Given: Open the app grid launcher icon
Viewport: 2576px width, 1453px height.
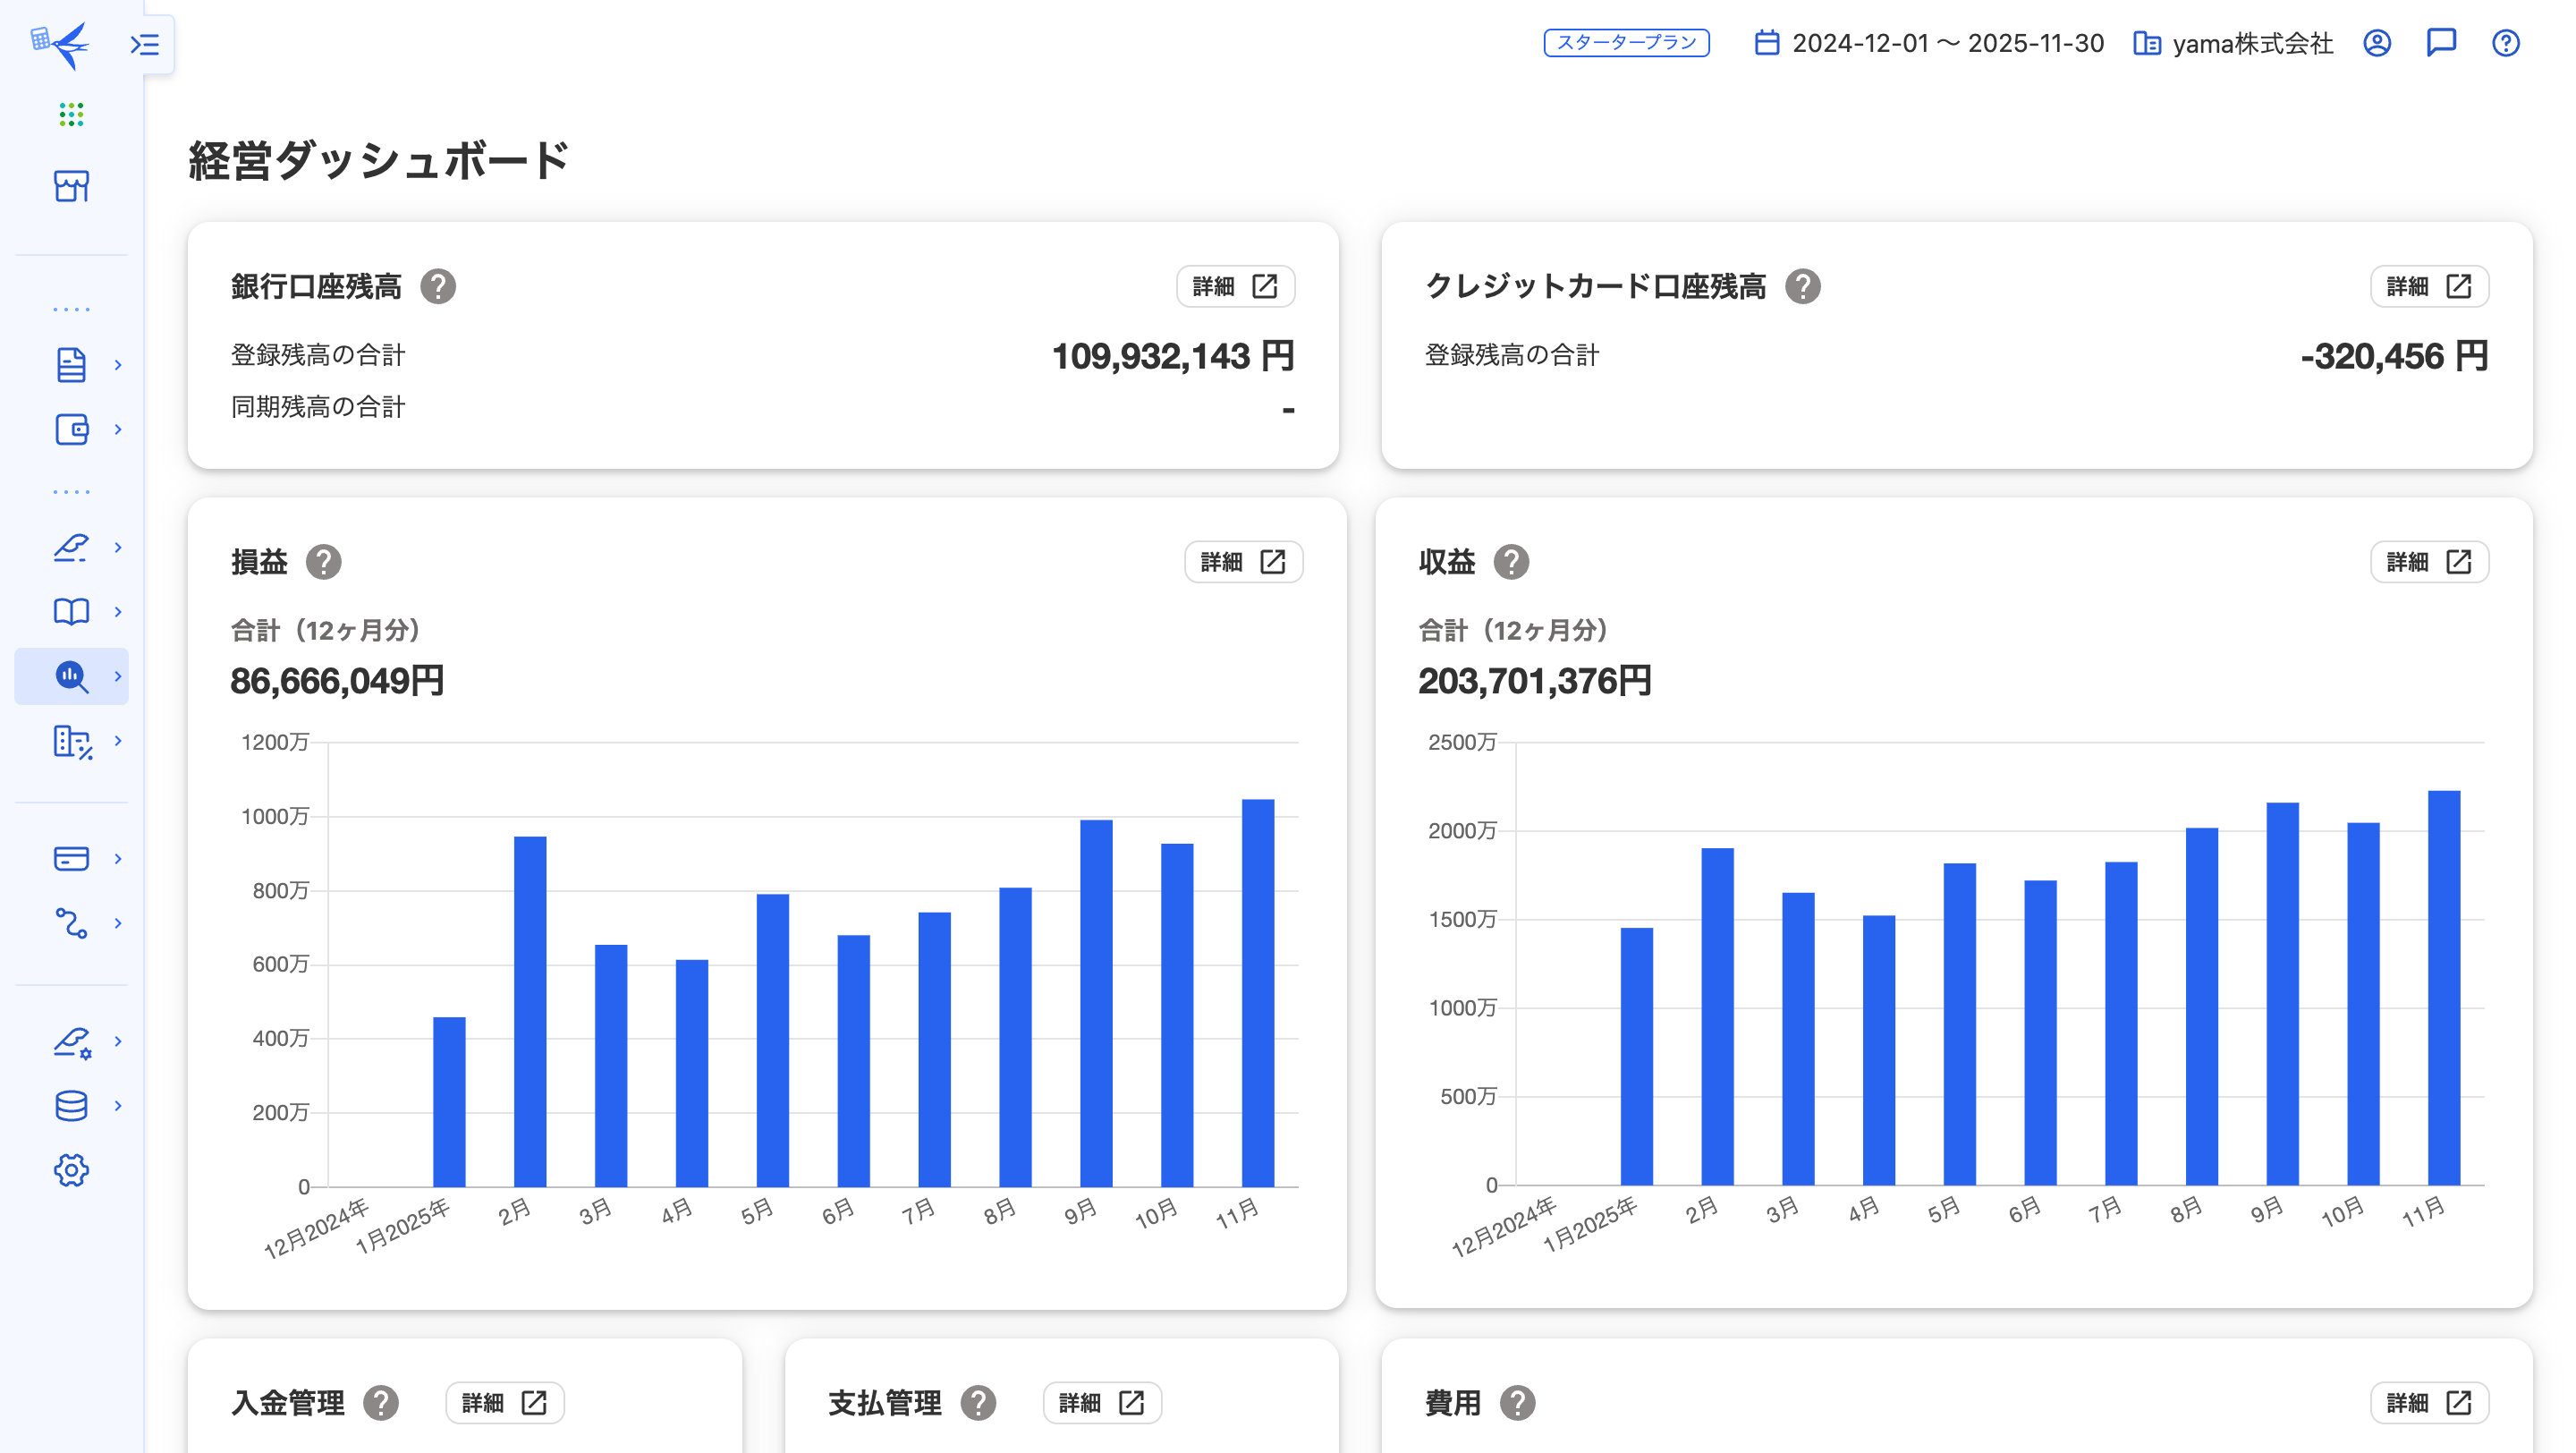Looking at the screenshot, I should pos(71,115).
